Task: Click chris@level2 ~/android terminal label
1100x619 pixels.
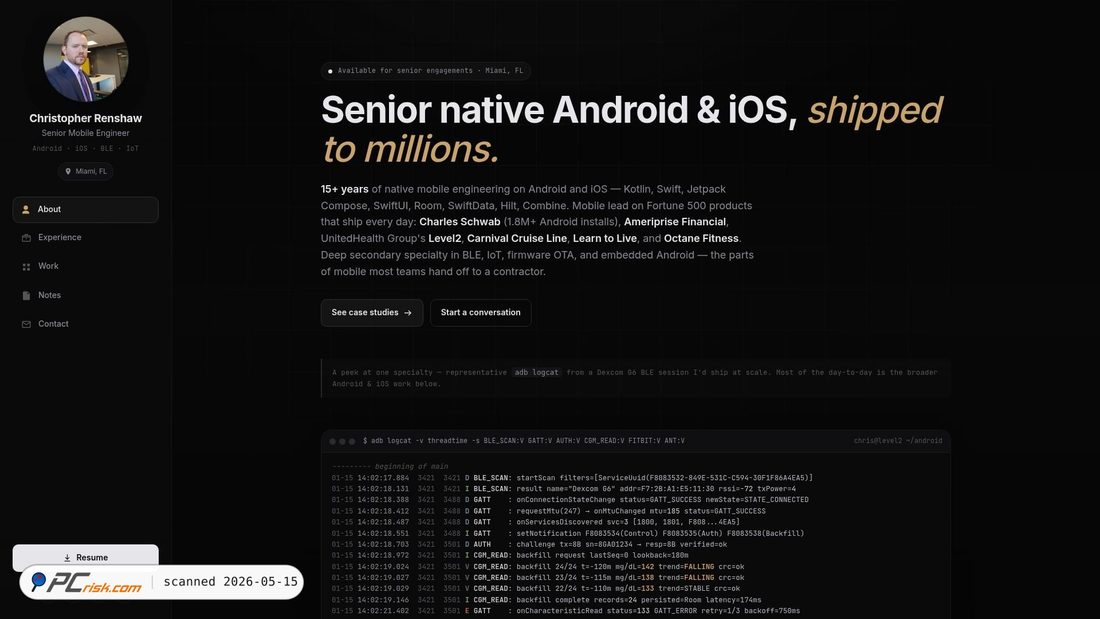Action: (x=897, y=441)
